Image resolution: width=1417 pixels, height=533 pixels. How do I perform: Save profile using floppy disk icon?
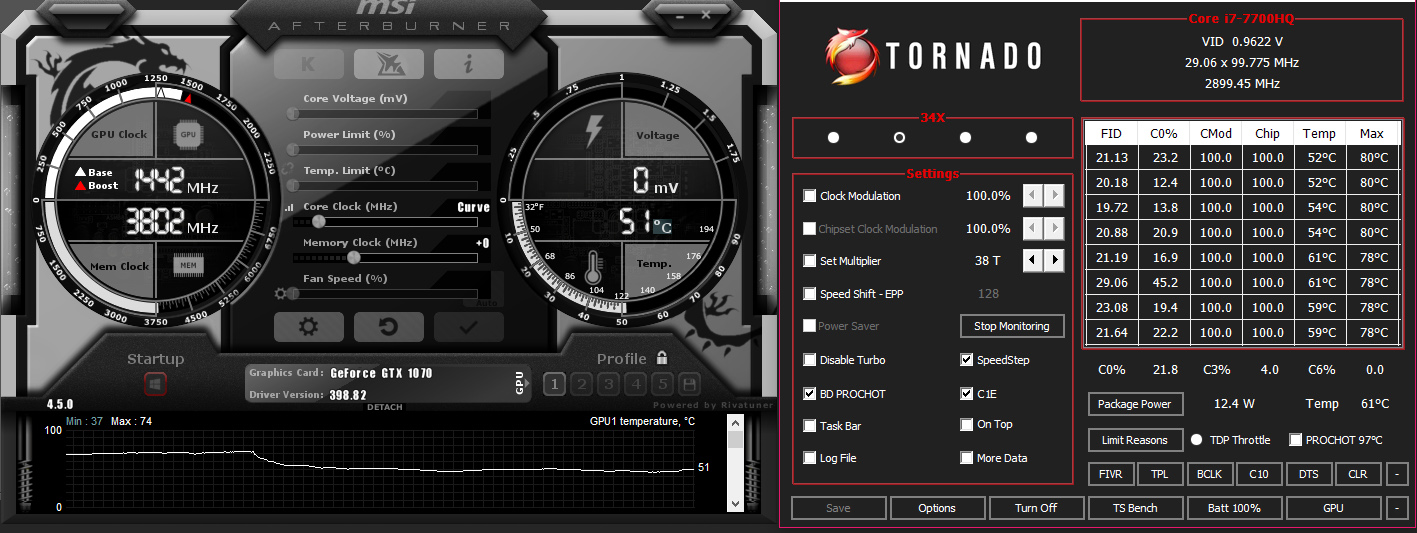(688, 384)
